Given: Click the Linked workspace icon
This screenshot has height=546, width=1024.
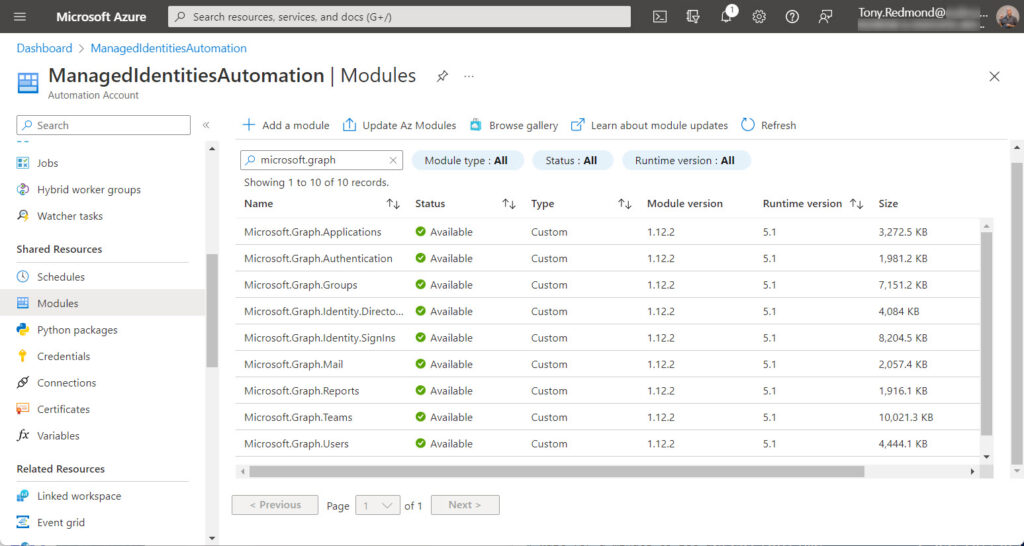Looking at the screenshot, I should coord(23,496).
